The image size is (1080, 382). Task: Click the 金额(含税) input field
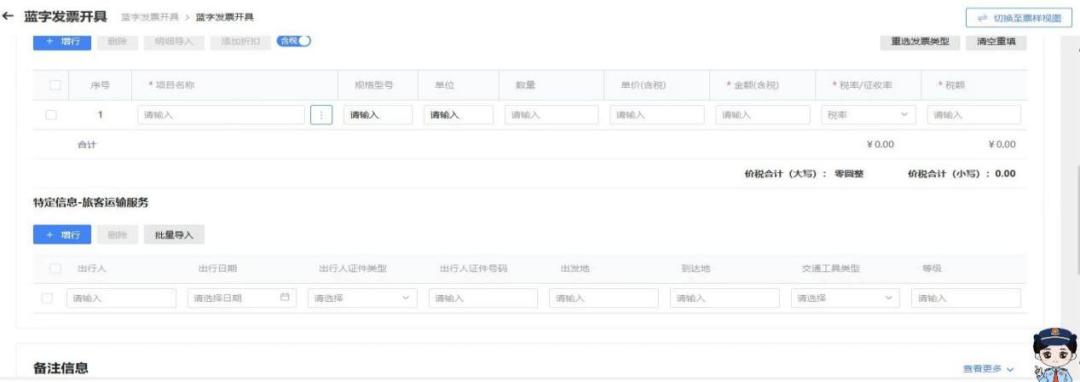pyautogui.click(x=763, y=115)
